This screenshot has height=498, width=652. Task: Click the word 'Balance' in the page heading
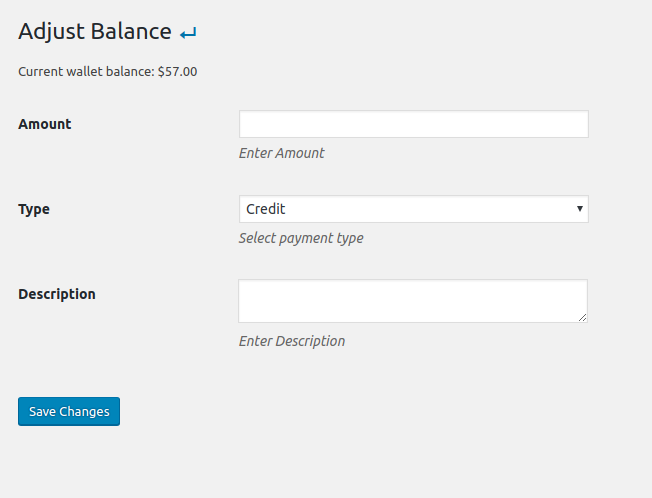click(x=131, y=31)
